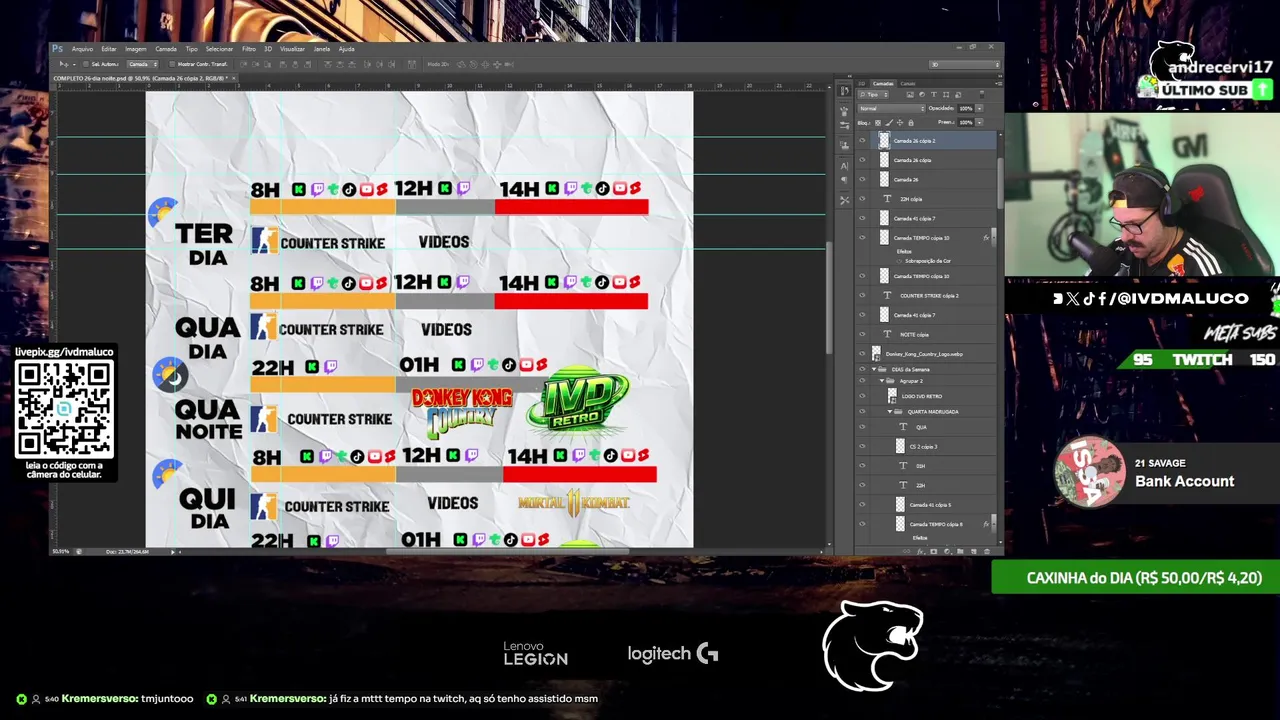The width and height of the screenshot is (1280, 720).
Task: Select the Move tool options icon
Action: (x=63, y=64)
